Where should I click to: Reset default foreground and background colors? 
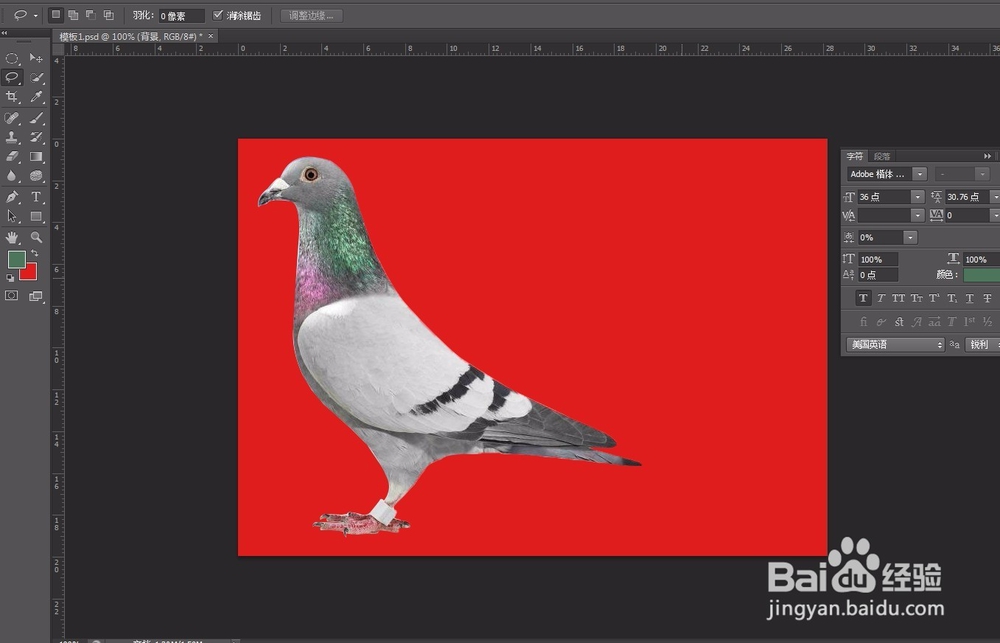(x=10, y=277)
